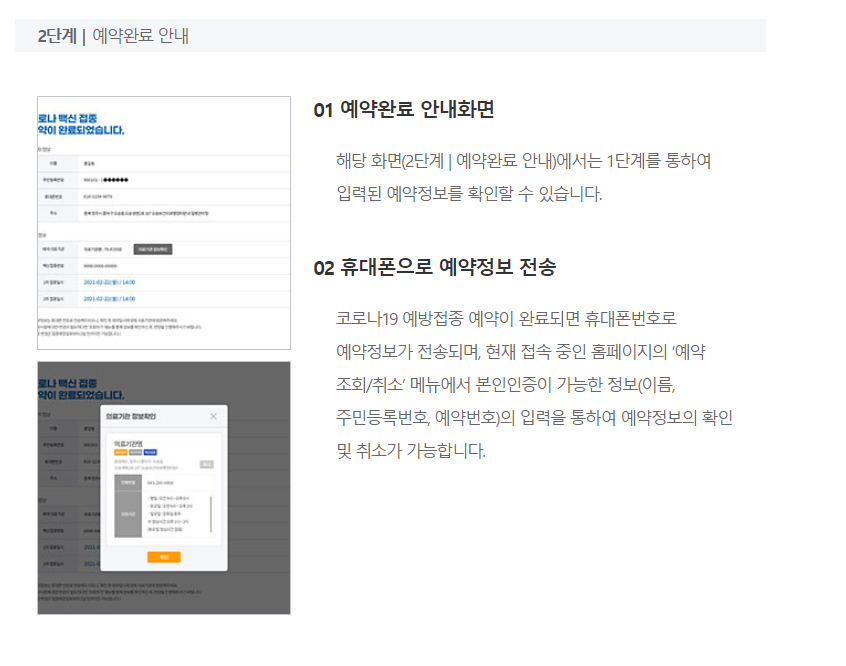846x666 pixels.
Task: Click the 의료기관 정보확인 gray button
Action: pos(154,248)
